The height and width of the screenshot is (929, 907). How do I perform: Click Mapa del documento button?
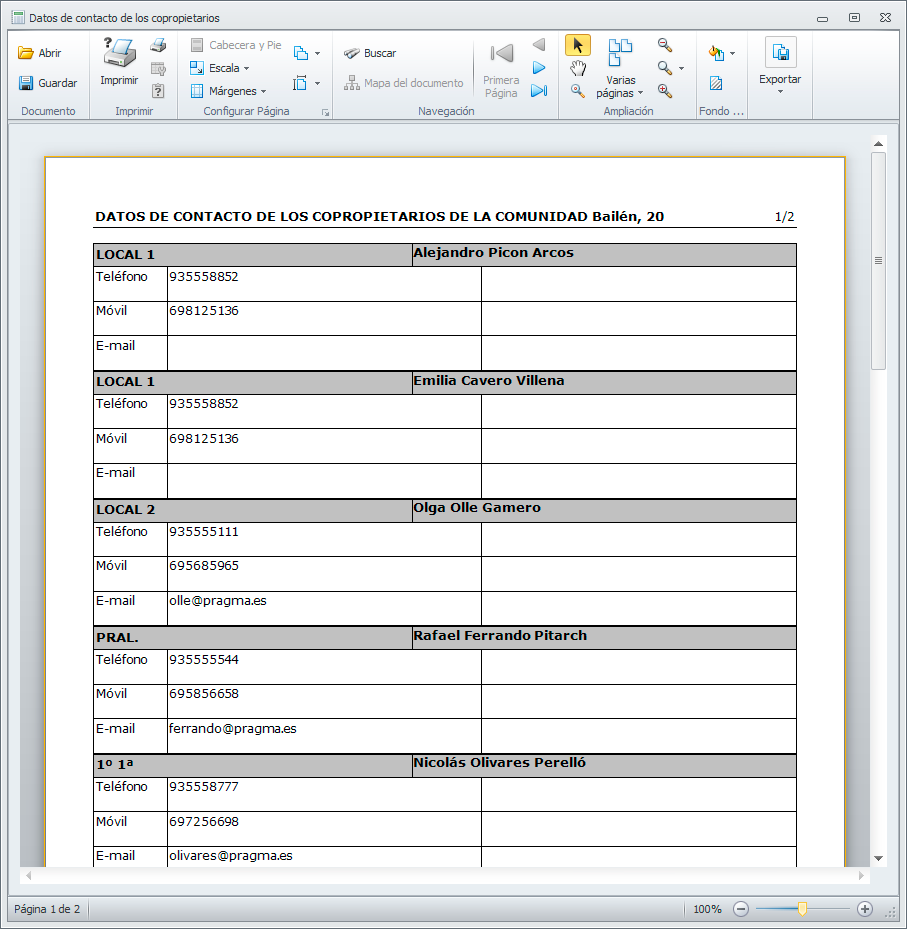coord(403,83)
